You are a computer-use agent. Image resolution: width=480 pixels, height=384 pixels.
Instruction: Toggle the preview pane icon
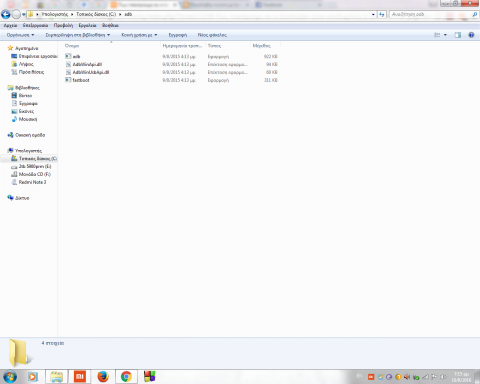point(458,35)
